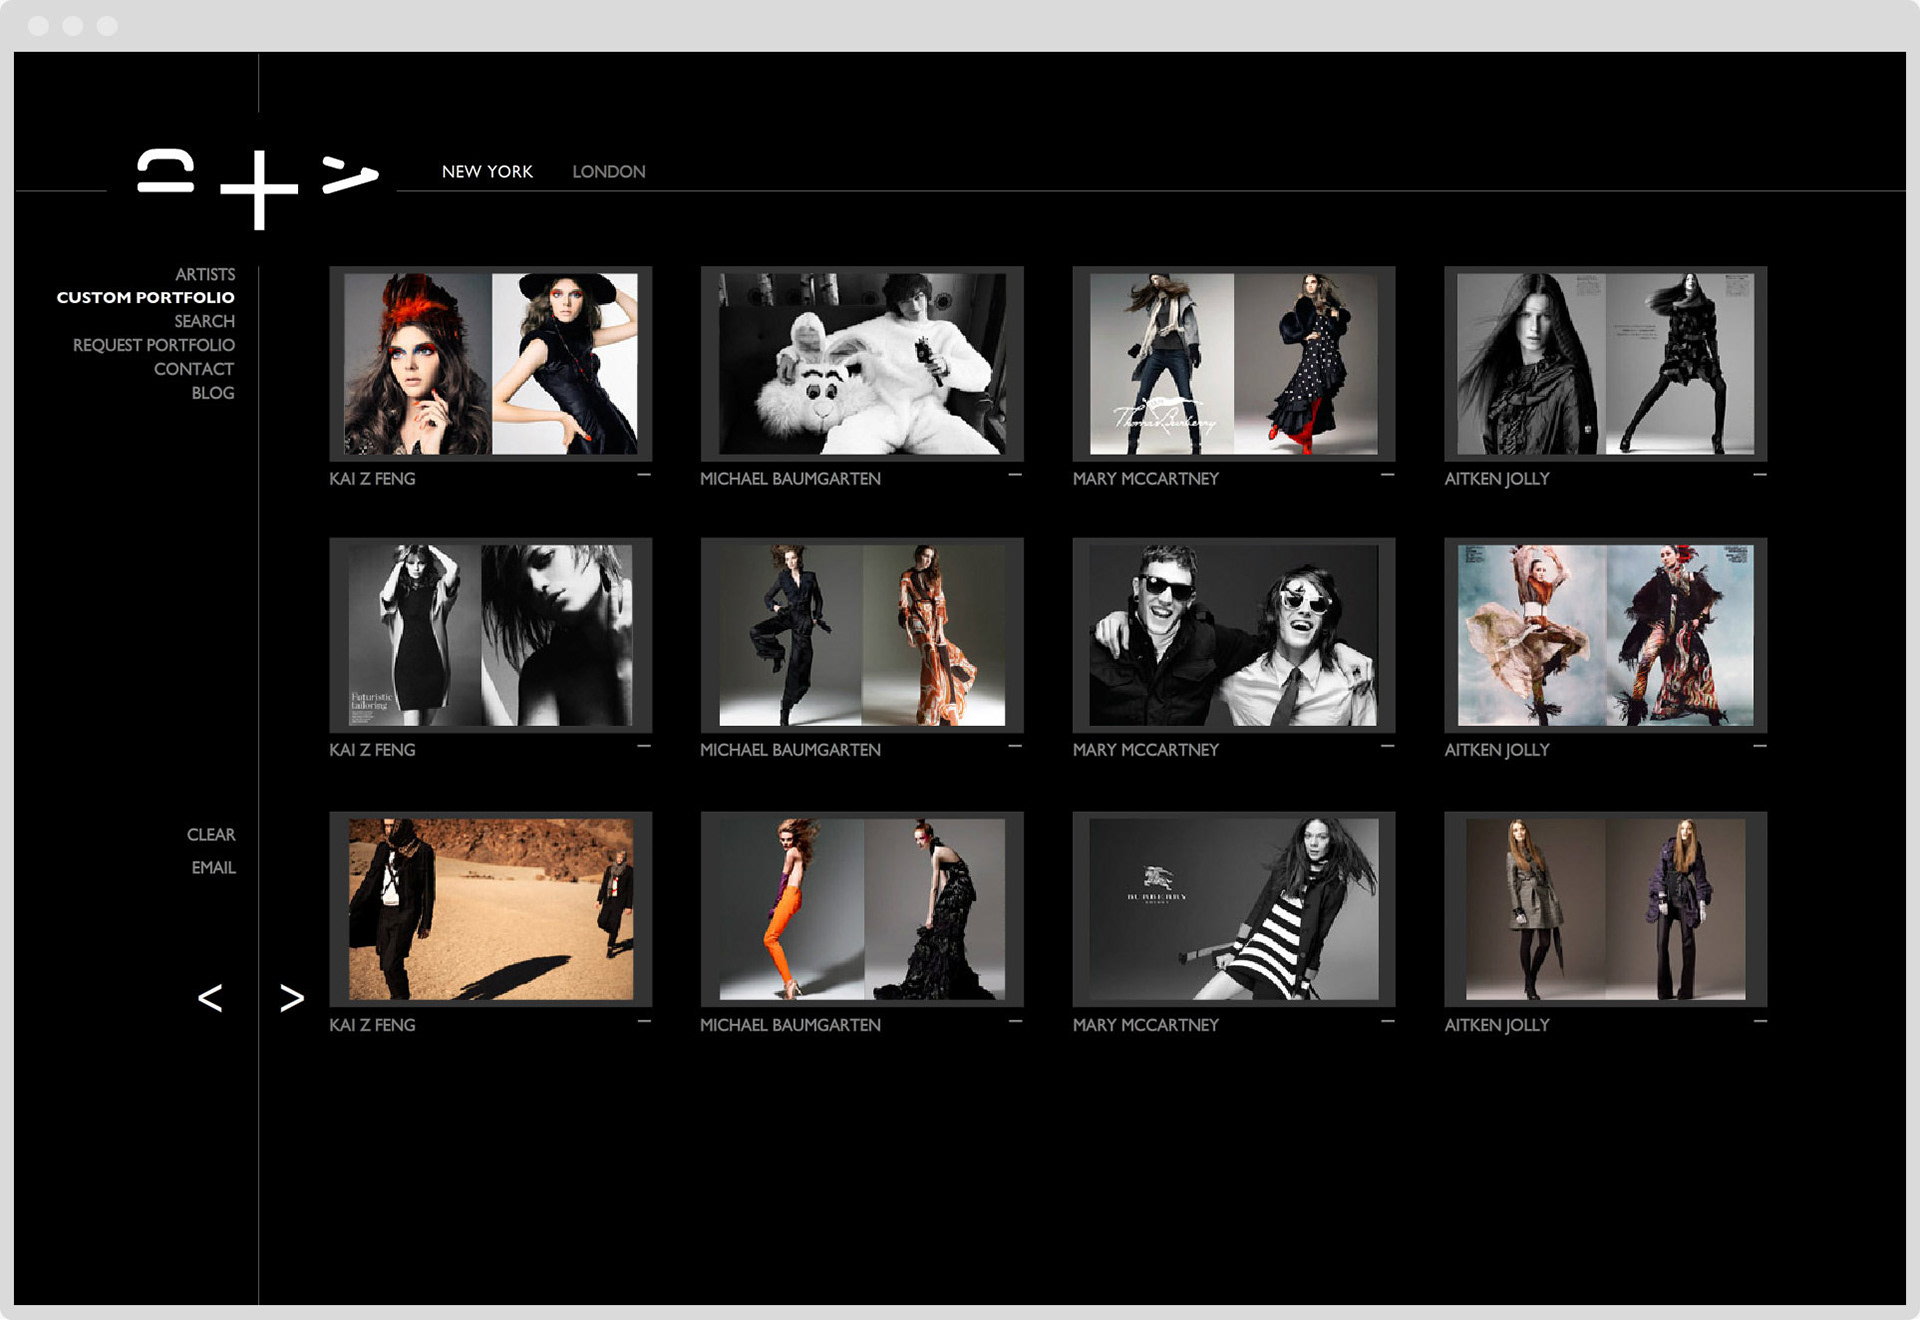The image size is (1920, 1320).
Task: Remove top Michael Baumgarten item with minus
Action: (x=1015, y=475)
